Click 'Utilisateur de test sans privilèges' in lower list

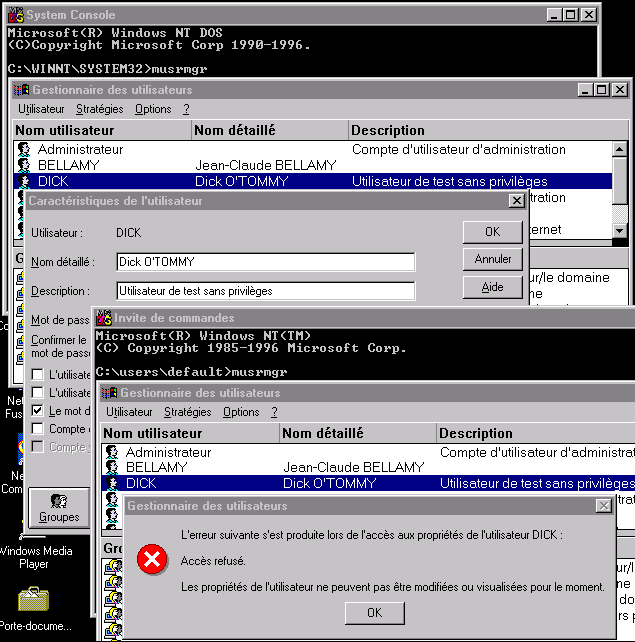coord(537,484)
